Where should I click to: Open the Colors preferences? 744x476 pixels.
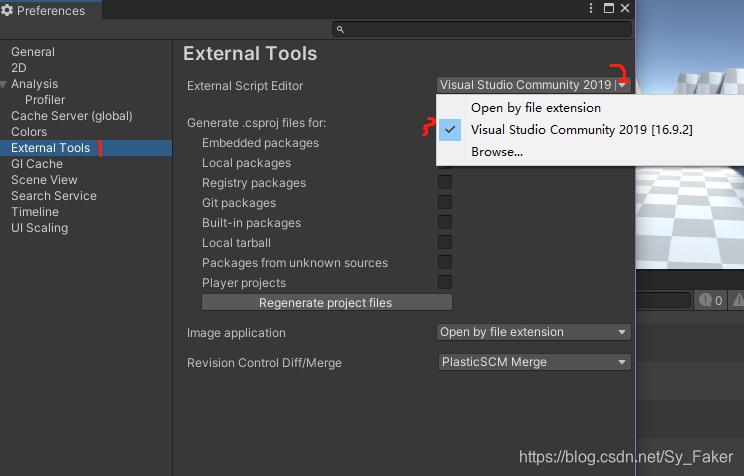pos(29,132)
